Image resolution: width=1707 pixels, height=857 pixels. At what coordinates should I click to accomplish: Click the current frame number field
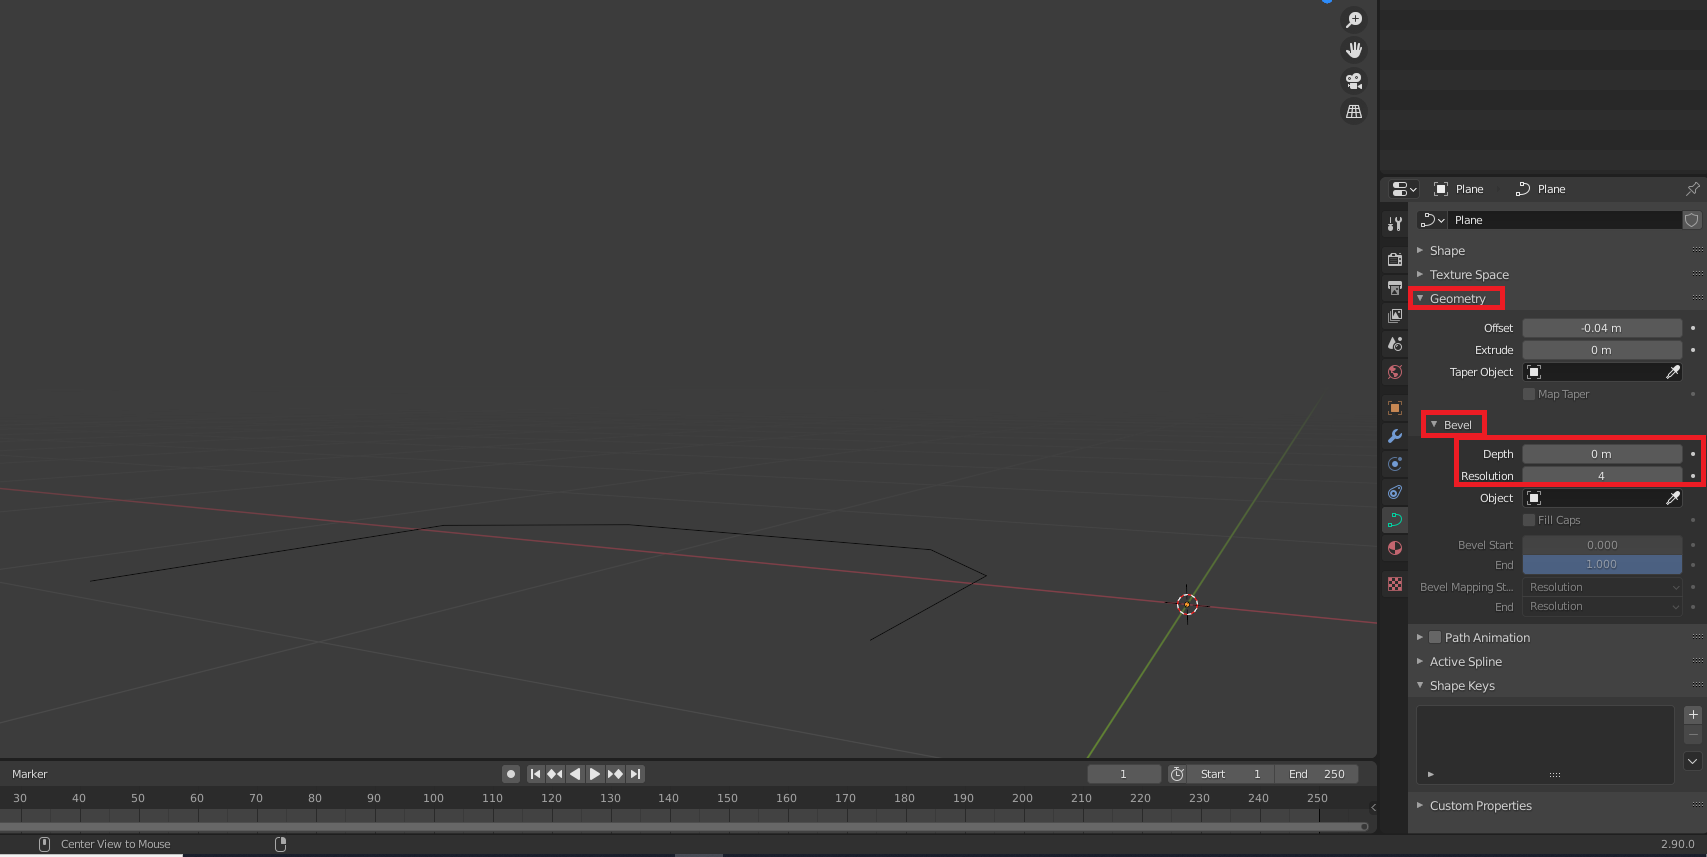pos(1124,774)
